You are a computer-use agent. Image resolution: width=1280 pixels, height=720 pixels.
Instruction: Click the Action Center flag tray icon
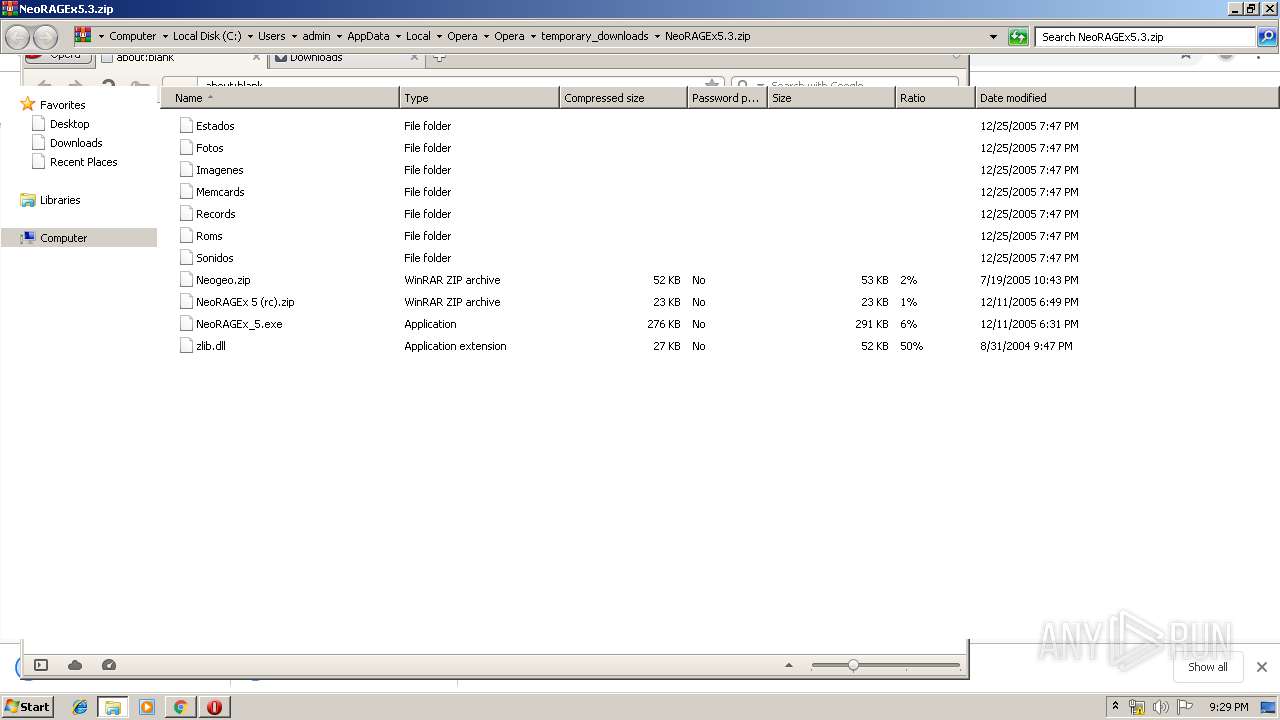pos(1185,707)
